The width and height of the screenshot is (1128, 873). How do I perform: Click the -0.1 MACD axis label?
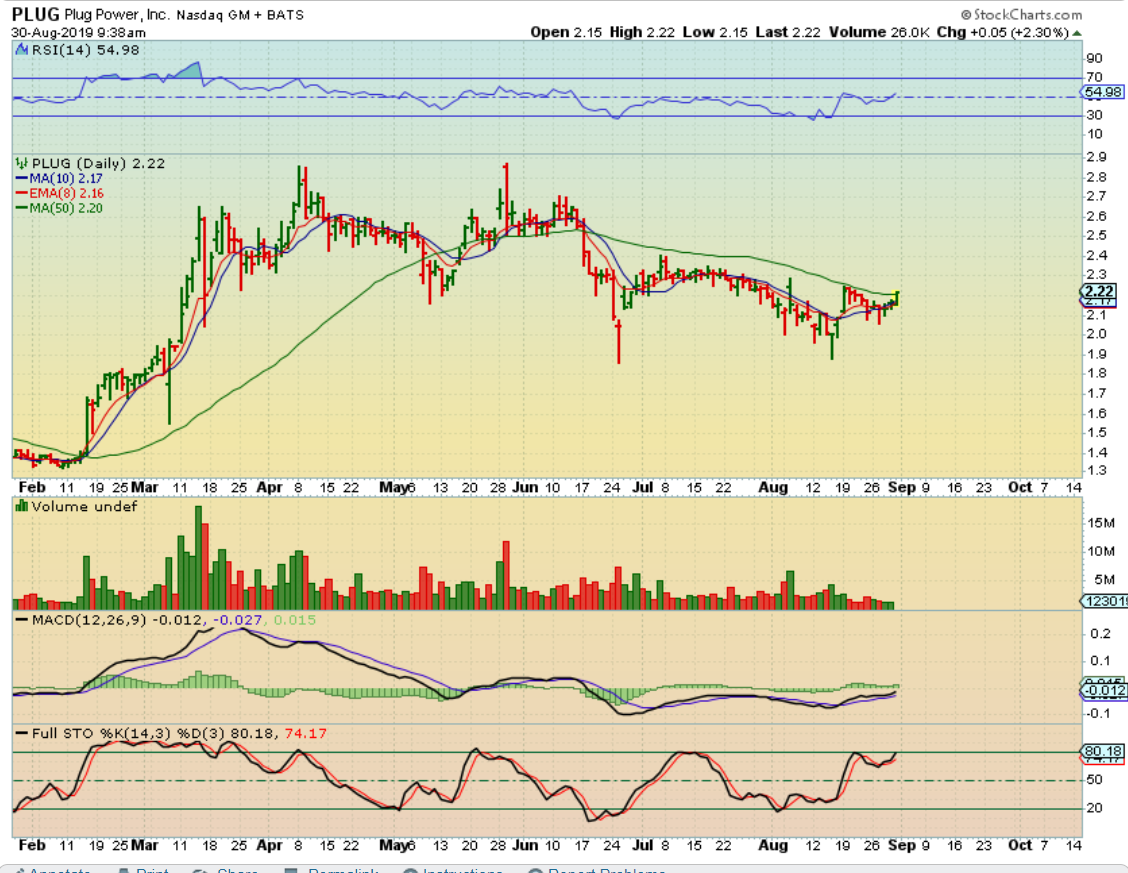(x=1099, y=713)
